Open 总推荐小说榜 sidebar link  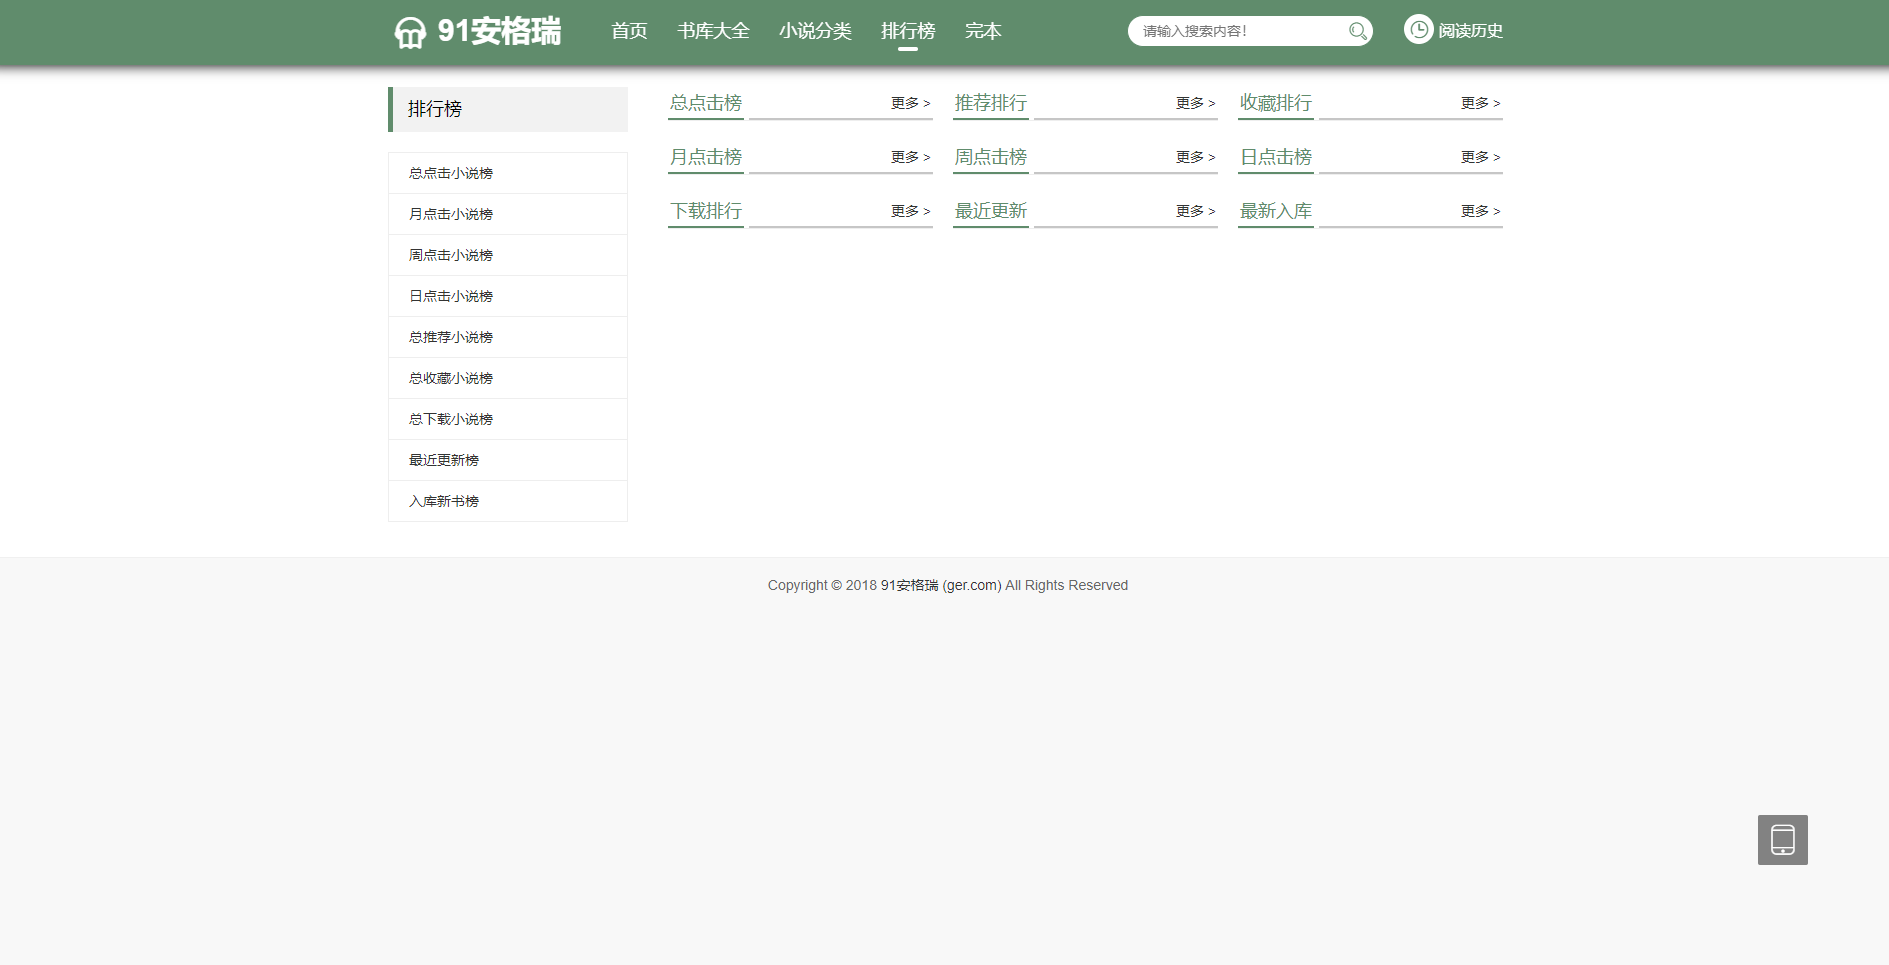coord(451,337)
